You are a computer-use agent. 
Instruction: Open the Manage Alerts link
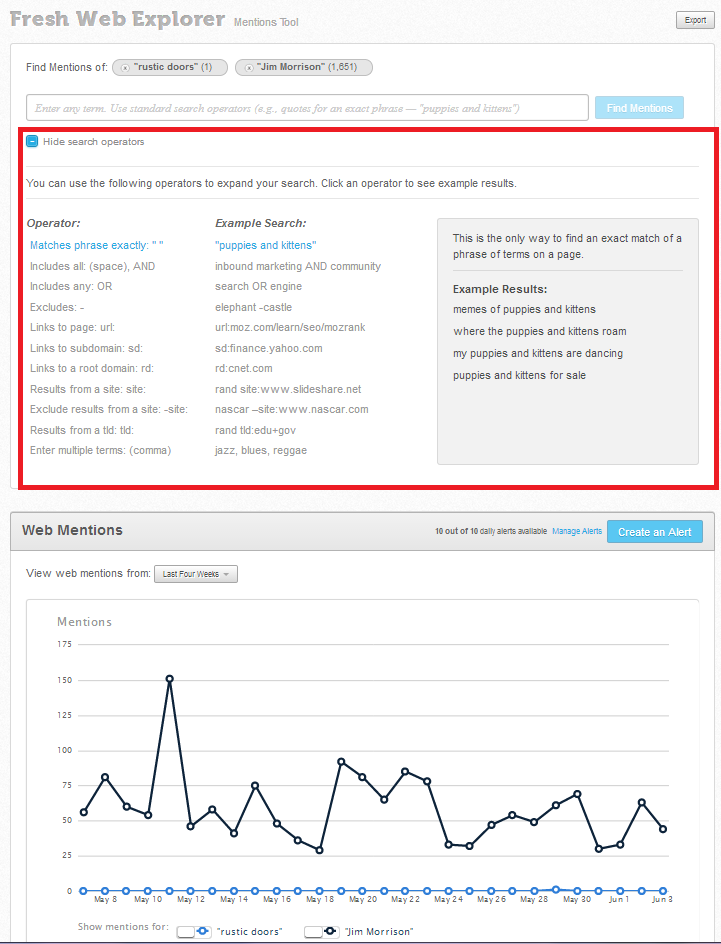[x=577, y=531]
